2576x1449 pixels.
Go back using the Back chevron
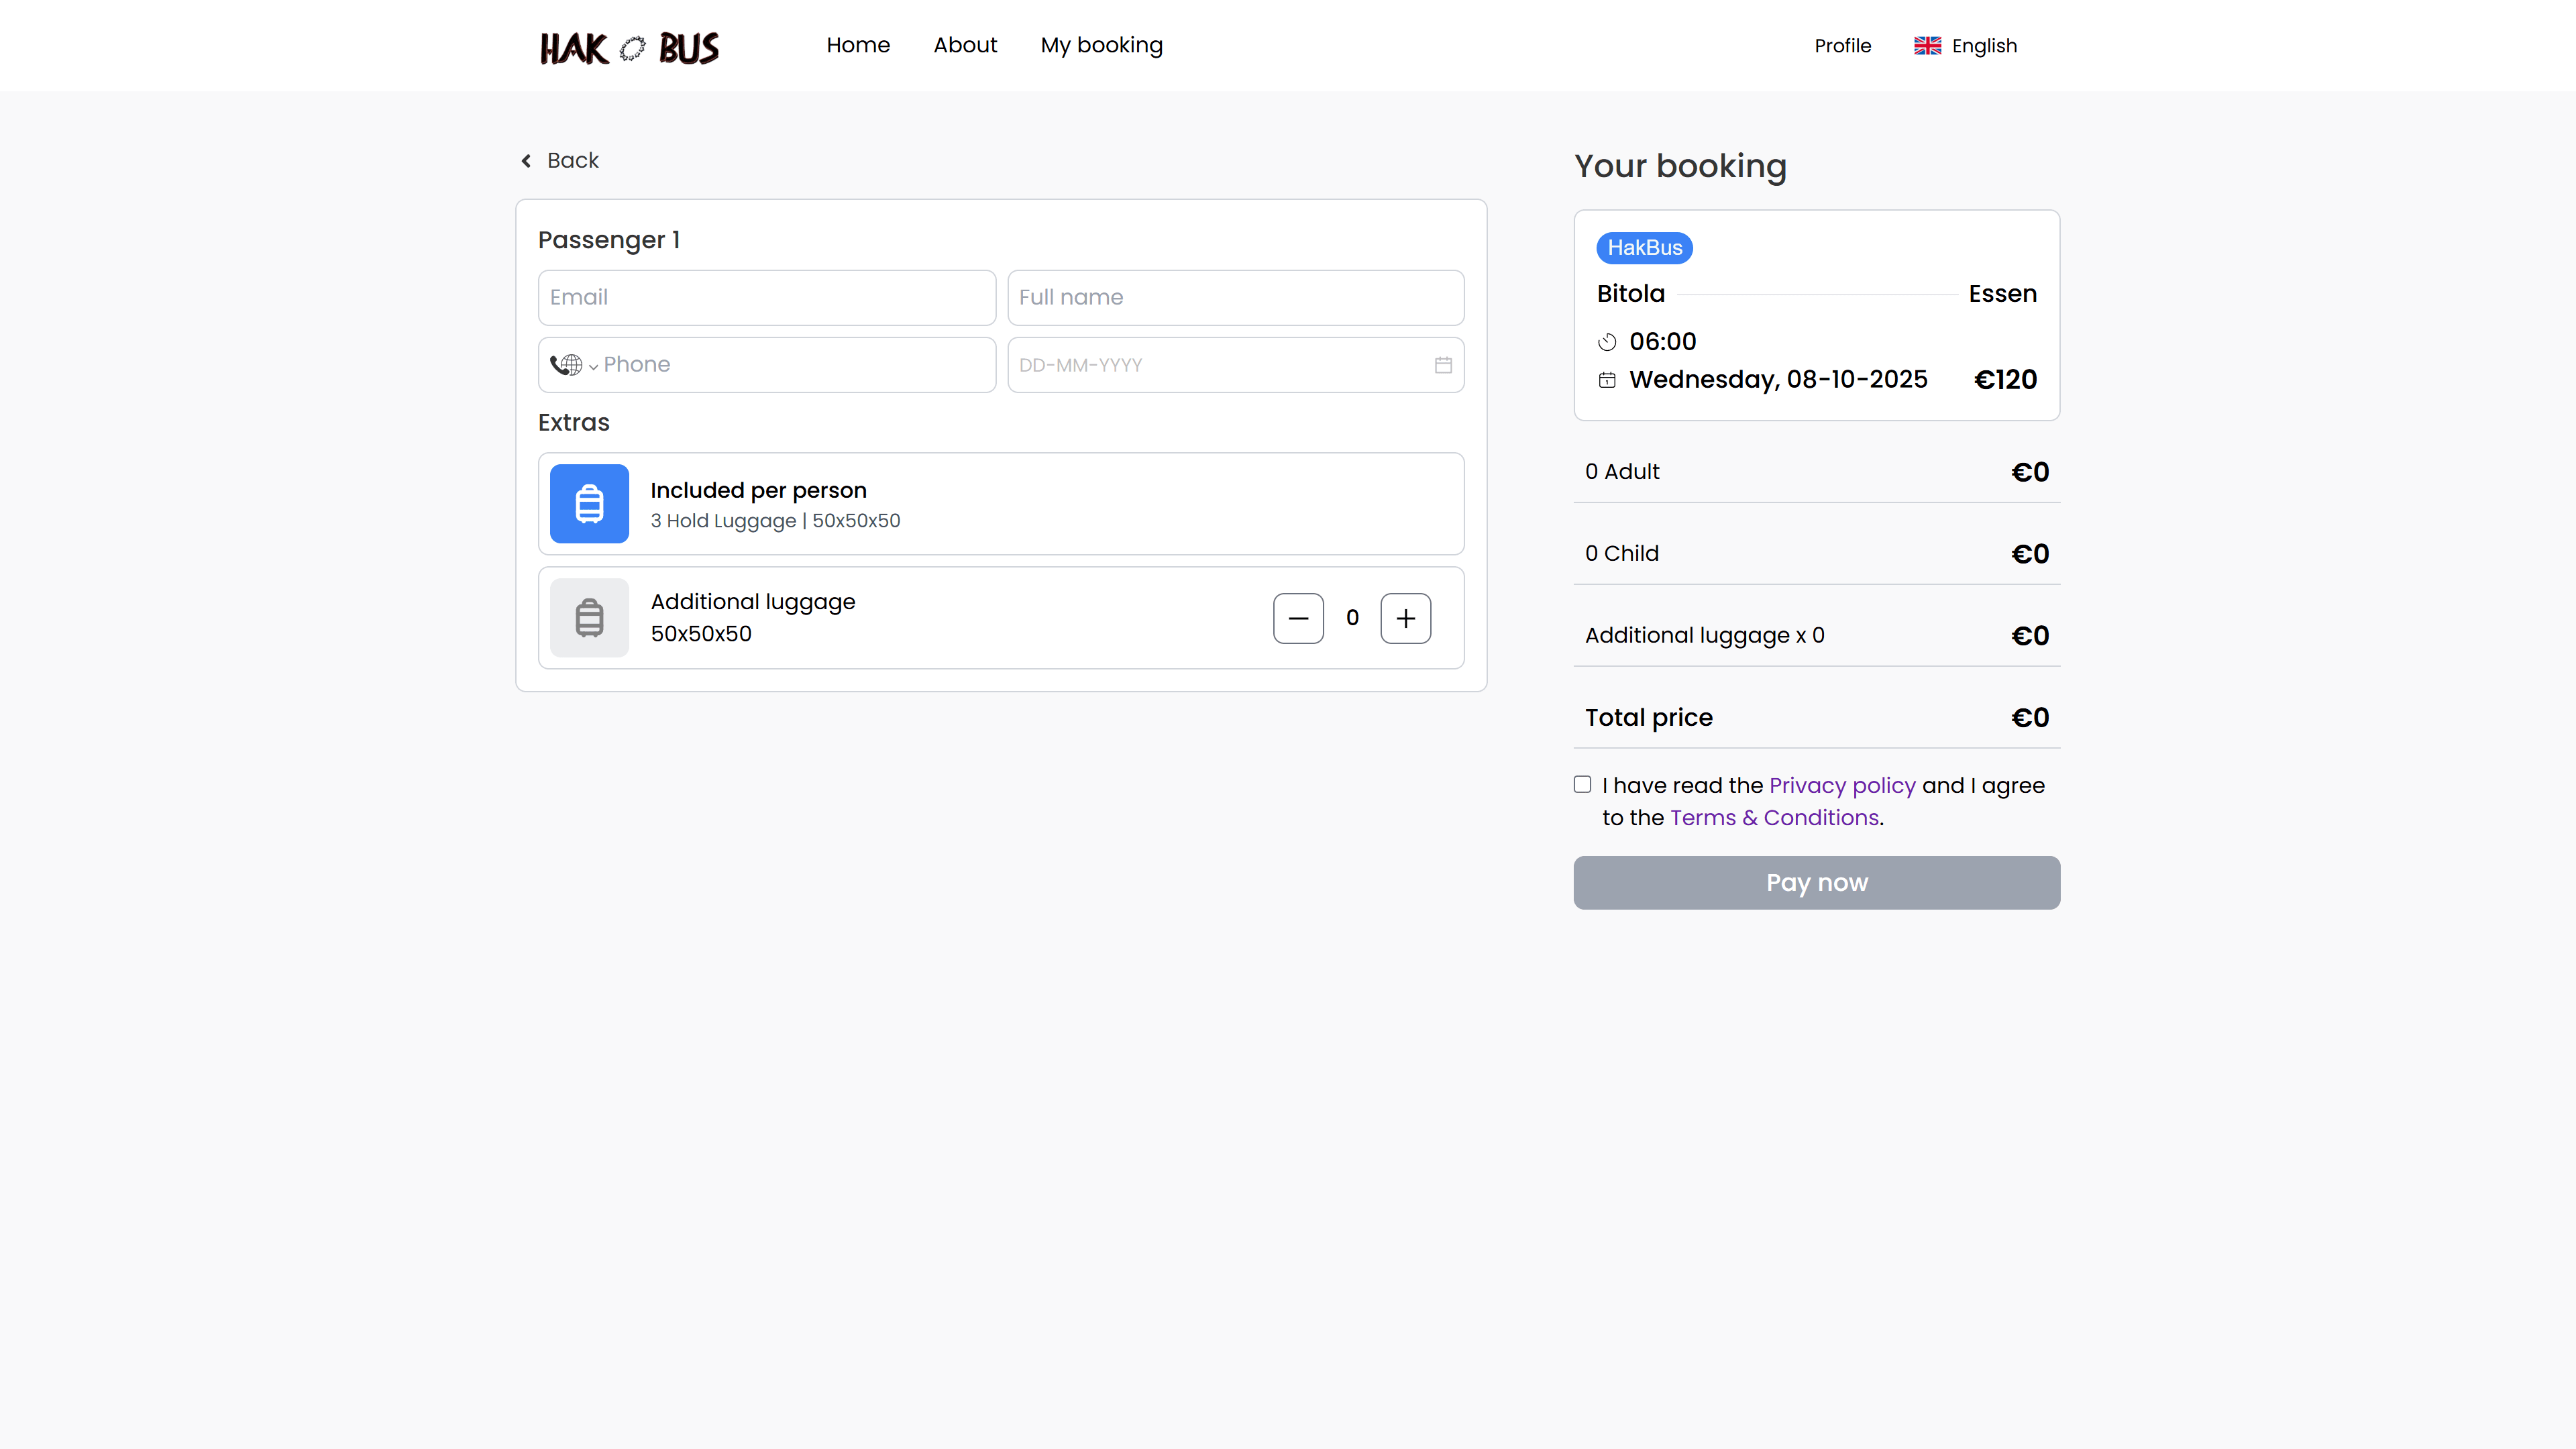tap(527, 161)
